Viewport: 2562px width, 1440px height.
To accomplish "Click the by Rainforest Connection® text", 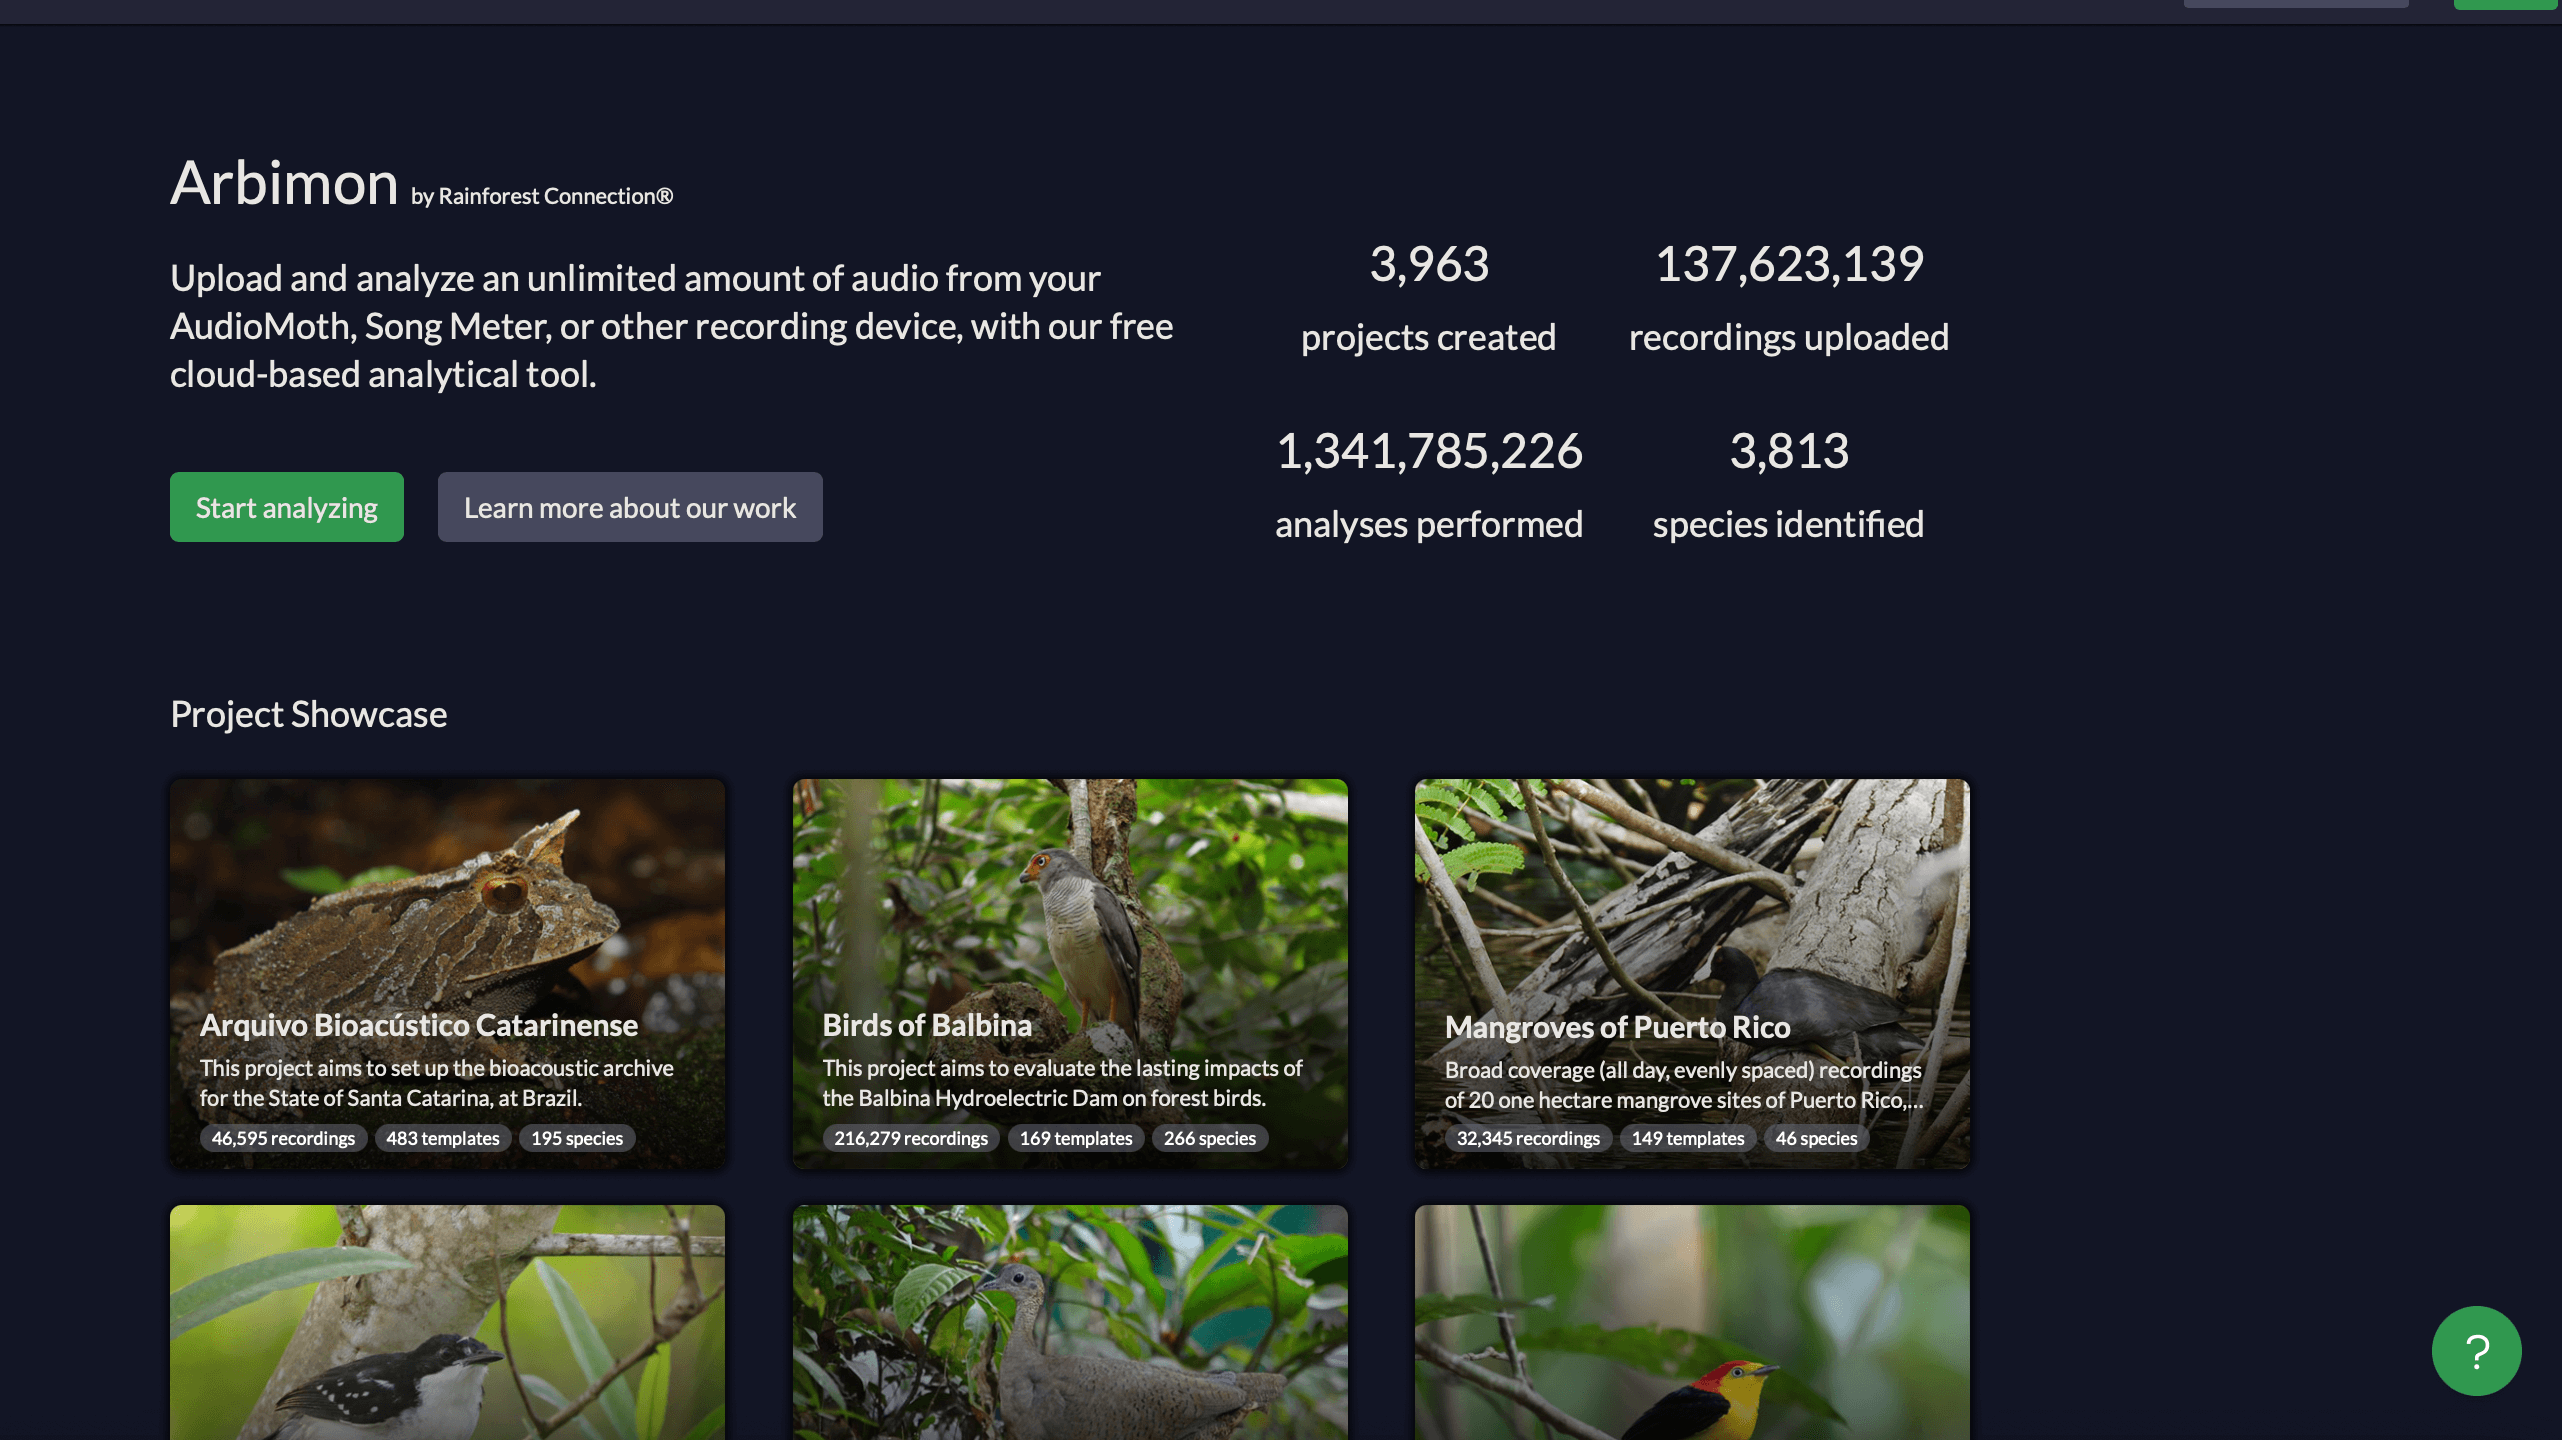I will (x=542, y=196).
